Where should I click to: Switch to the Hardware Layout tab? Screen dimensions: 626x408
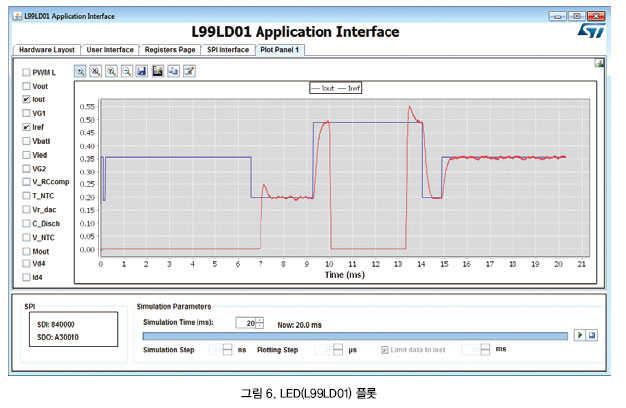[x=47, y=50]
